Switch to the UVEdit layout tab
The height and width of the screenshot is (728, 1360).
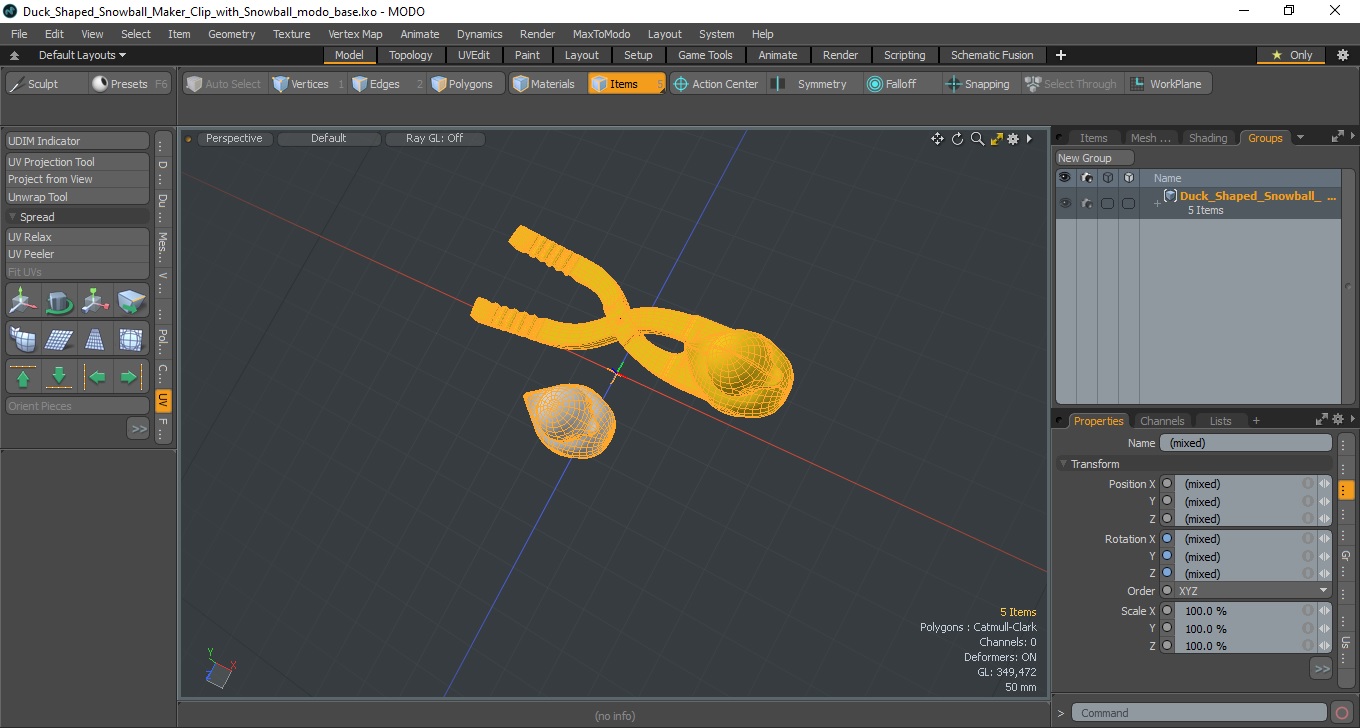474,55
